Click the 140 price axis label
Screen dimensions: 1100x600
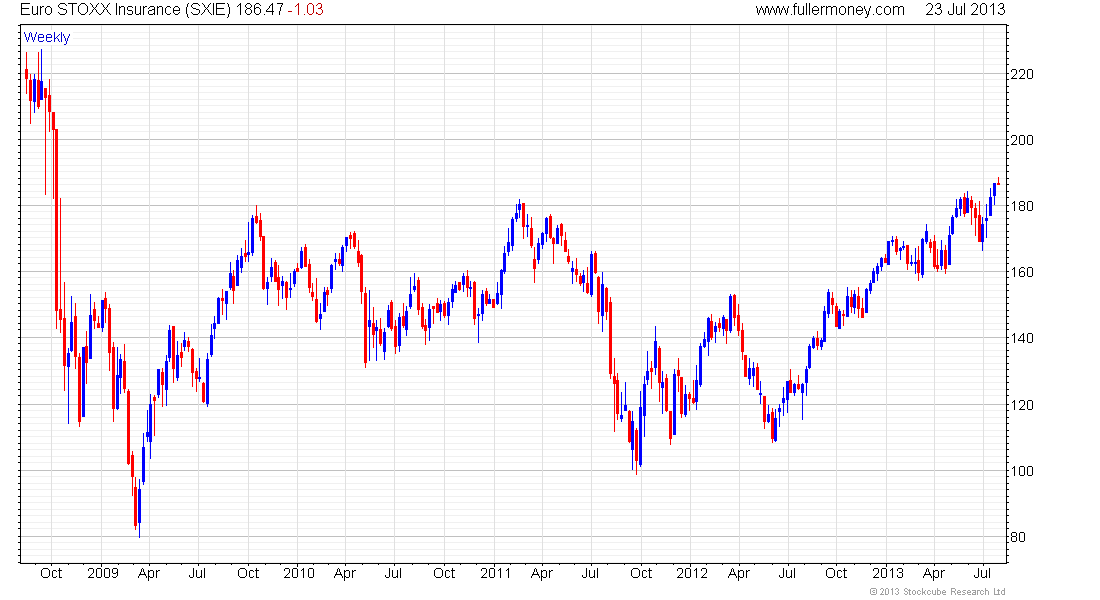(x=1022, y=338)
